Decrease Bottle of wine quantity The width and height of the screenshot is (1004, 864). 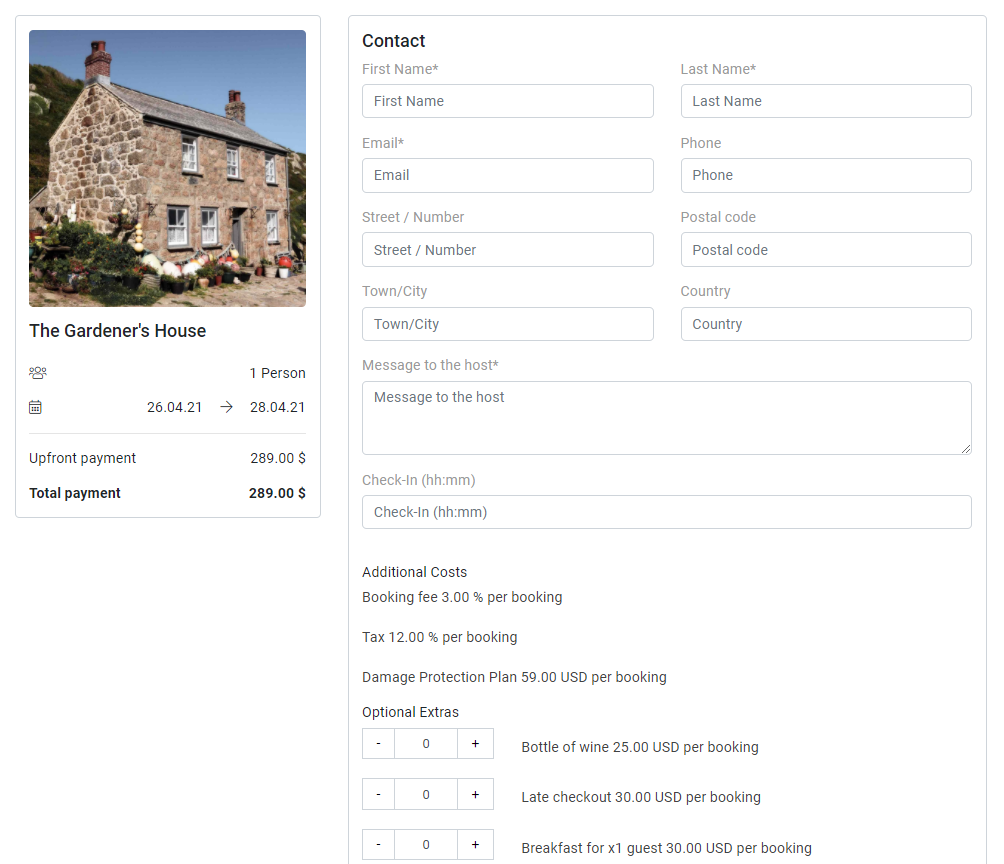[x=378, y=744]
